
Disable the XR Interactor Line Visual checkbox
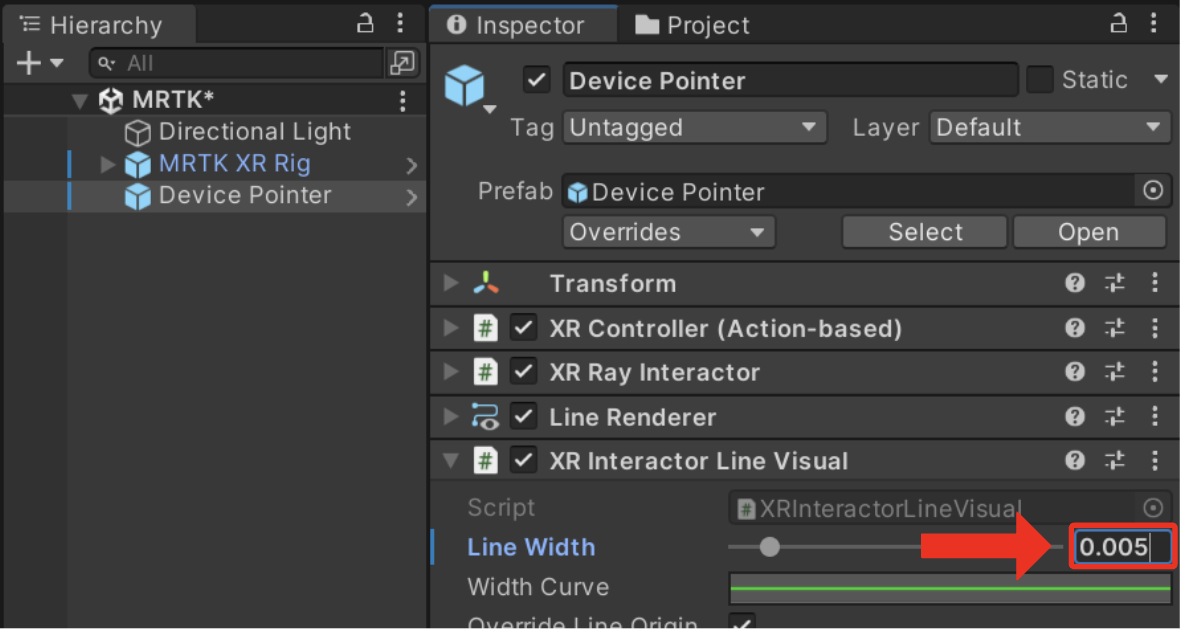click(x=523, y=460)
